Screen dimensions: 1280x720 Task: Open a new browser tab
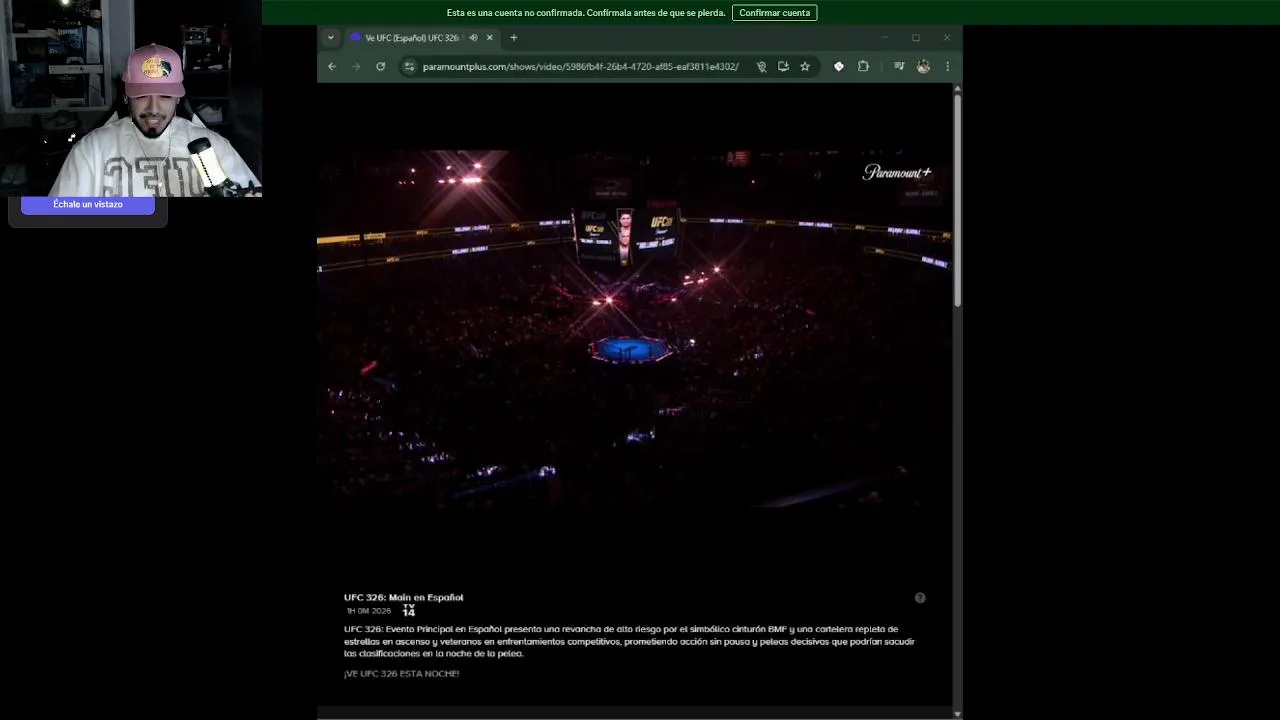click(514, 38)
